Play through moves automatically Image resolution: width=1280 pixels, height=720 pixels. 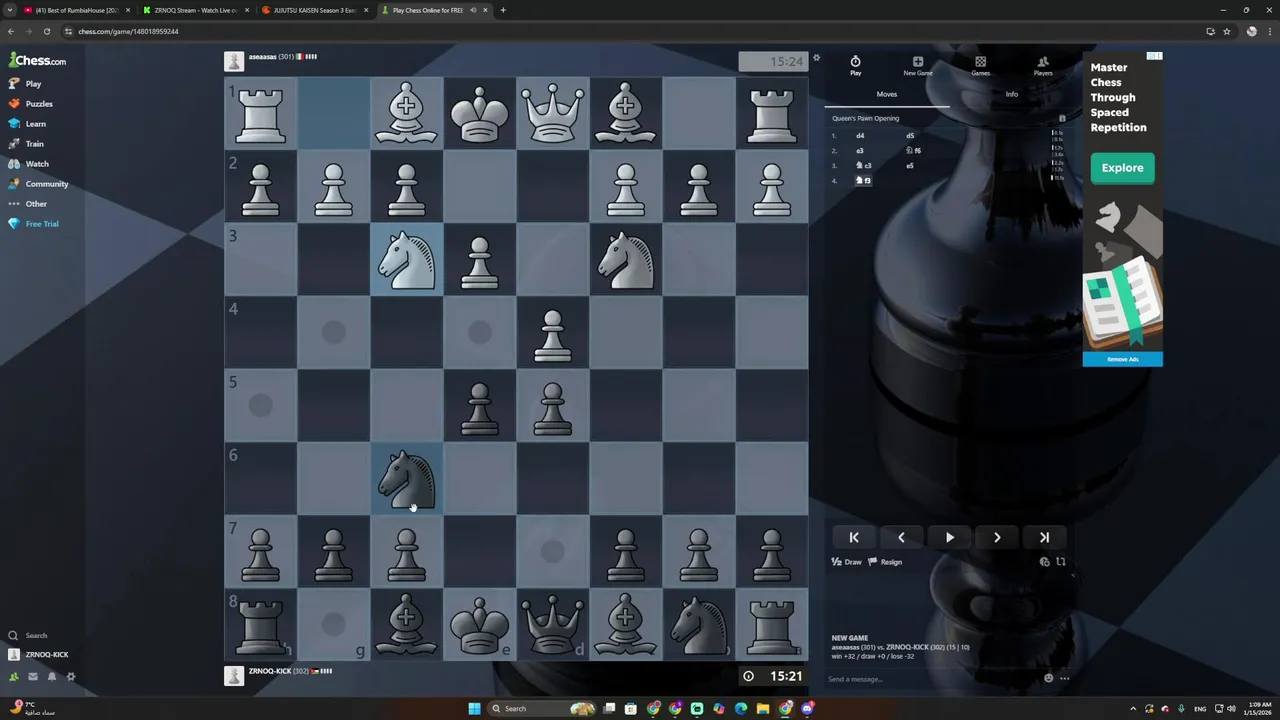(x=949, y=537)
